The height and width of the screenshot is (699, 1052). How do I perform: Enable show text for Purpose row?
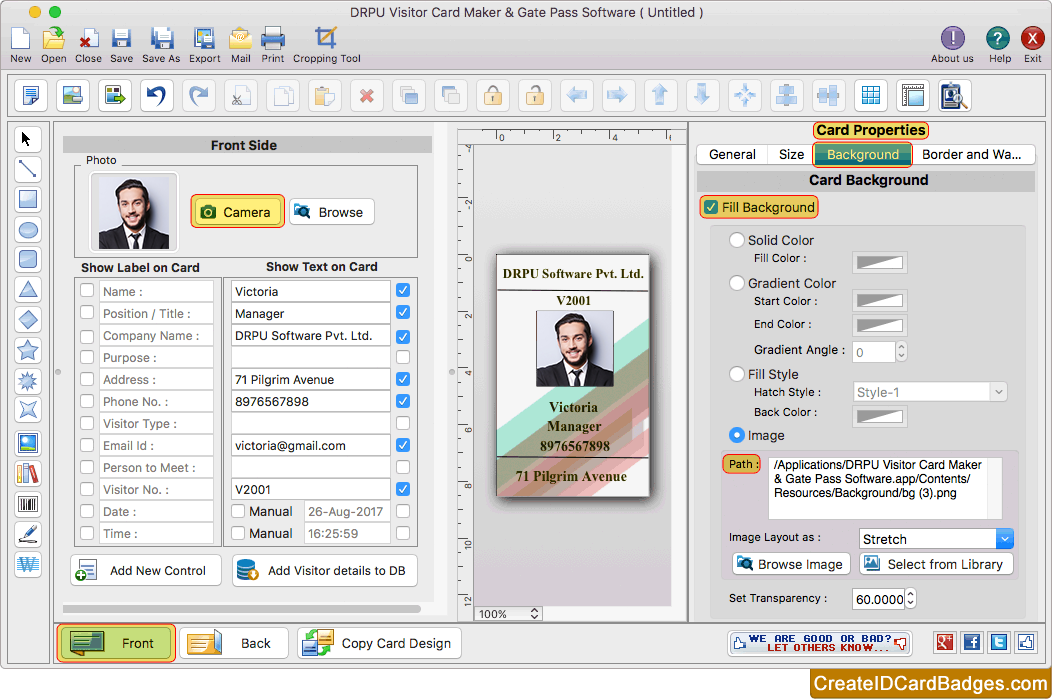403,357
